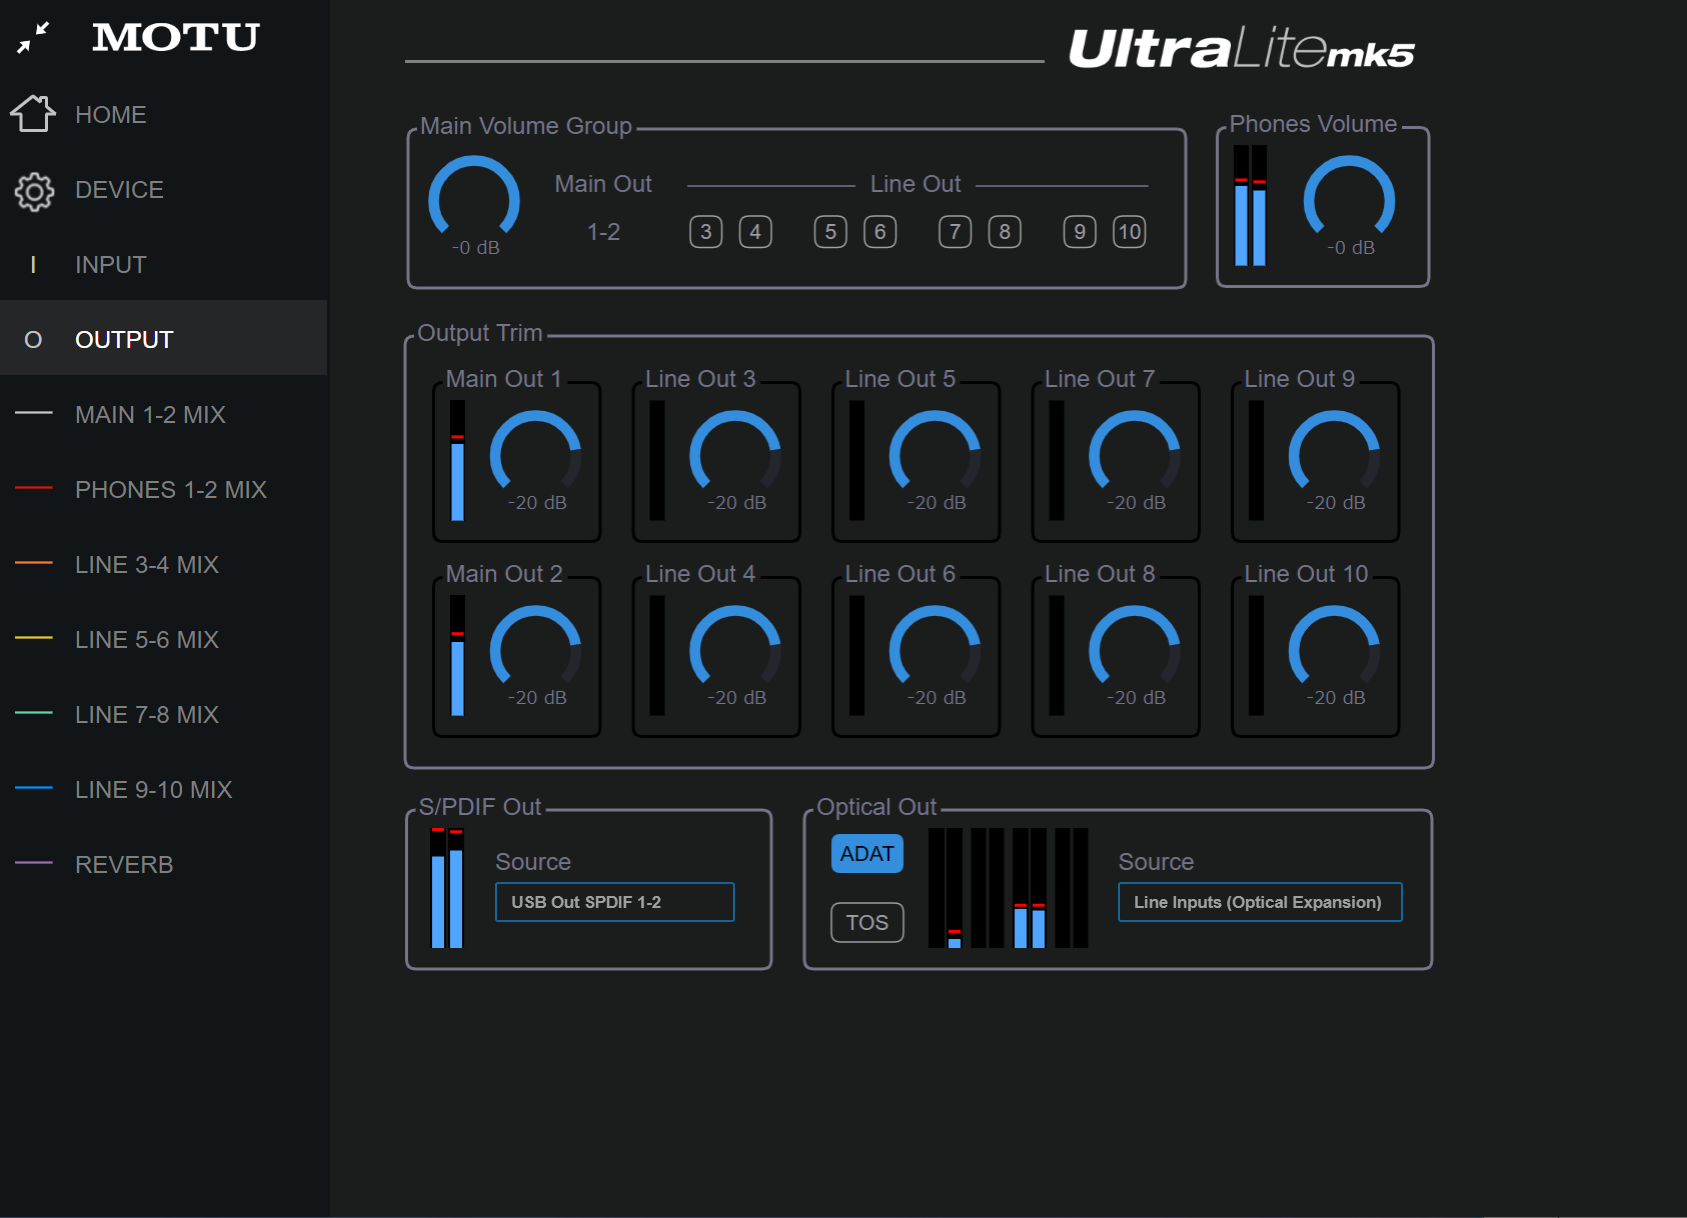Click the purple line beside REVERB

click(x=33, y=862)
